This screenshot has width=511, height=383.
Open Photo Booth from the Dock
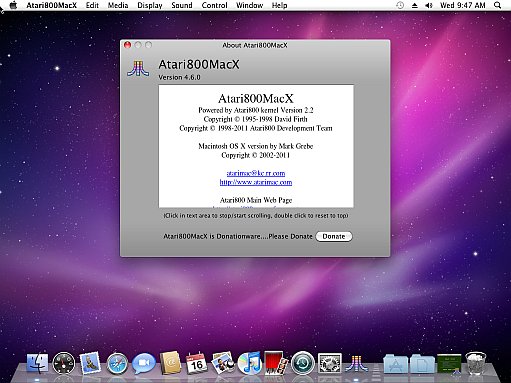coord(276,362)
